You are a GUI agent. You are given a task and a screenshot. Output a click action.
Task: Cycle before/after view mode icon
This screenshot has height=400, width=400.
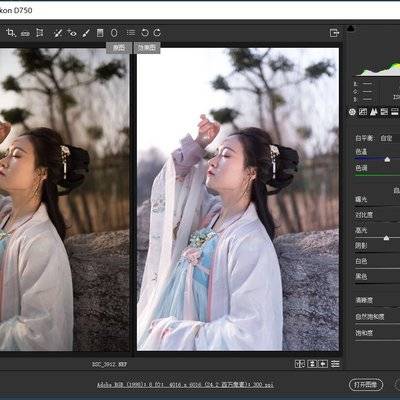(x=300, y=364)
